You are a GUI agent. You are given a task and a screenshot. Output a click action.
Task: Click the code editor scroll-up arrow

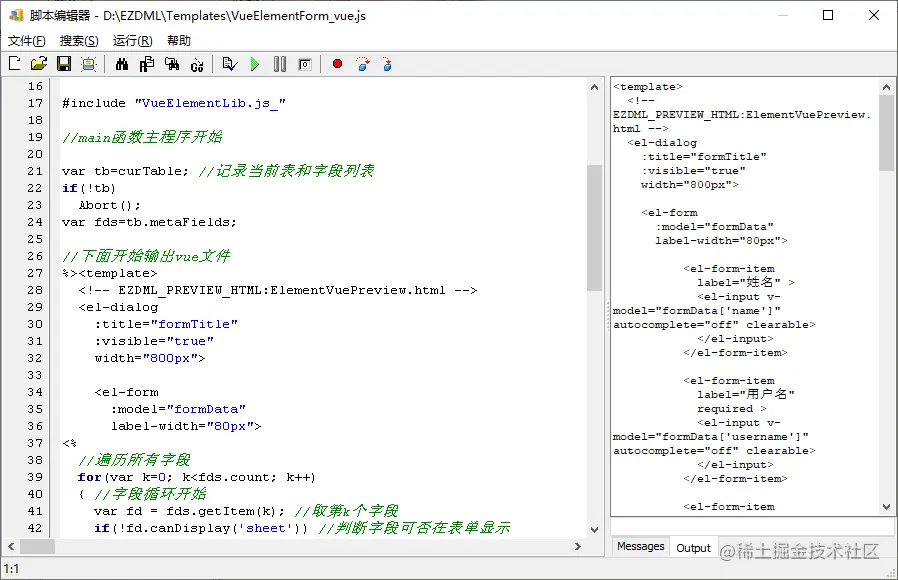[x=594, y=87]
